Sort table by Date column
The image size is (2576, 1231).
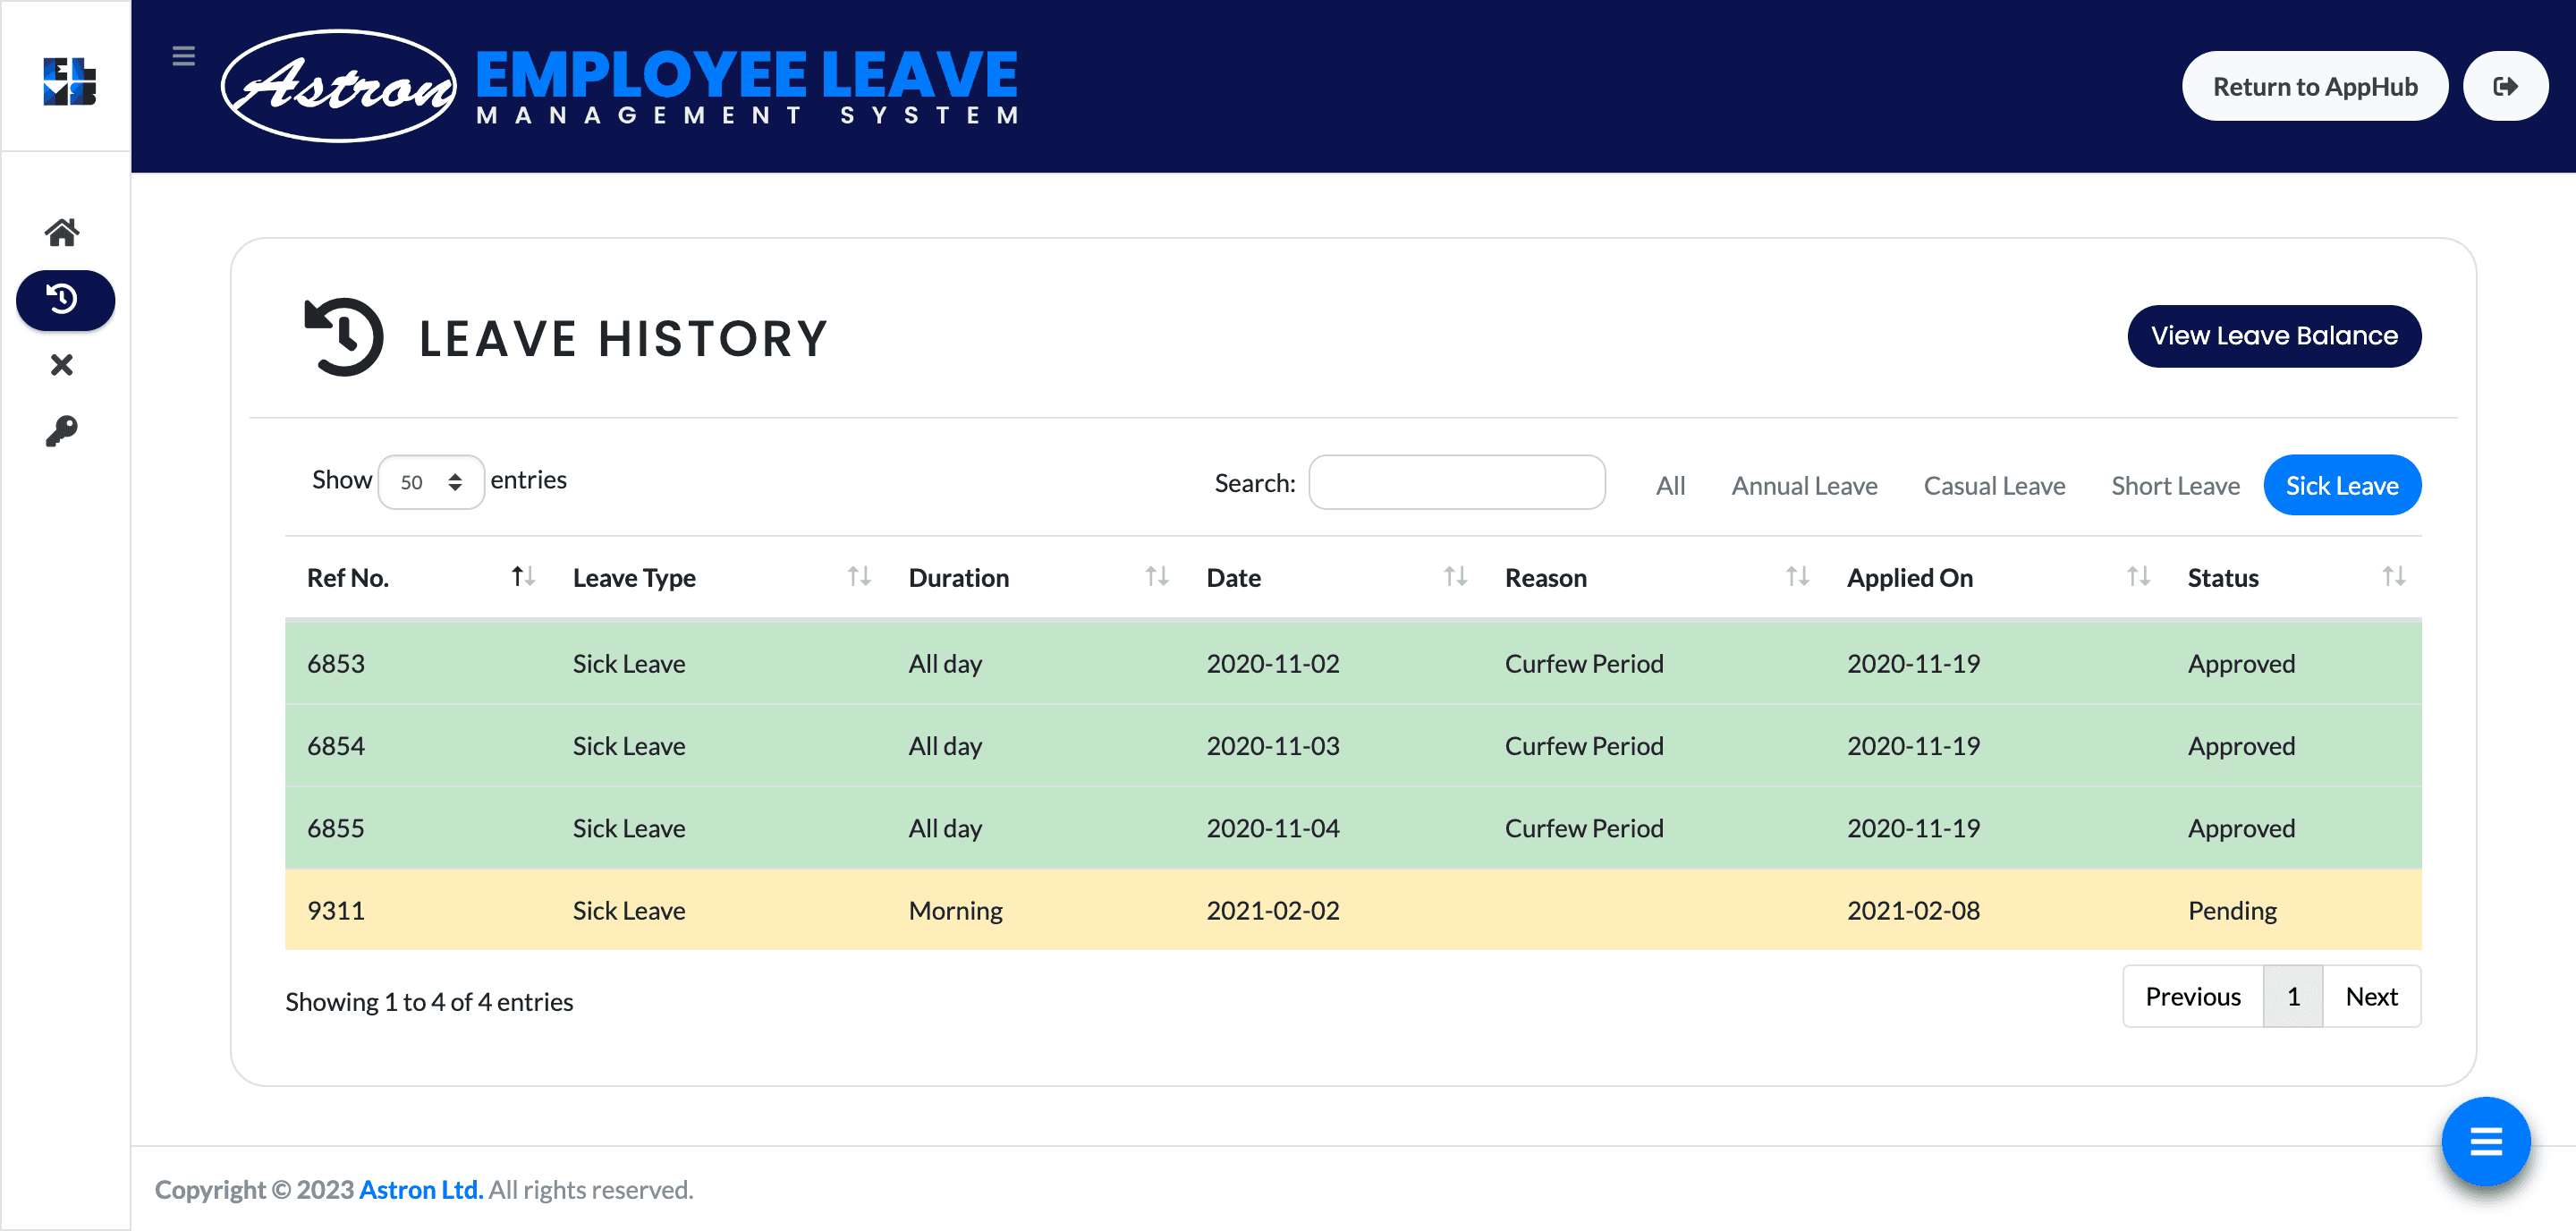coord(1455,577)
